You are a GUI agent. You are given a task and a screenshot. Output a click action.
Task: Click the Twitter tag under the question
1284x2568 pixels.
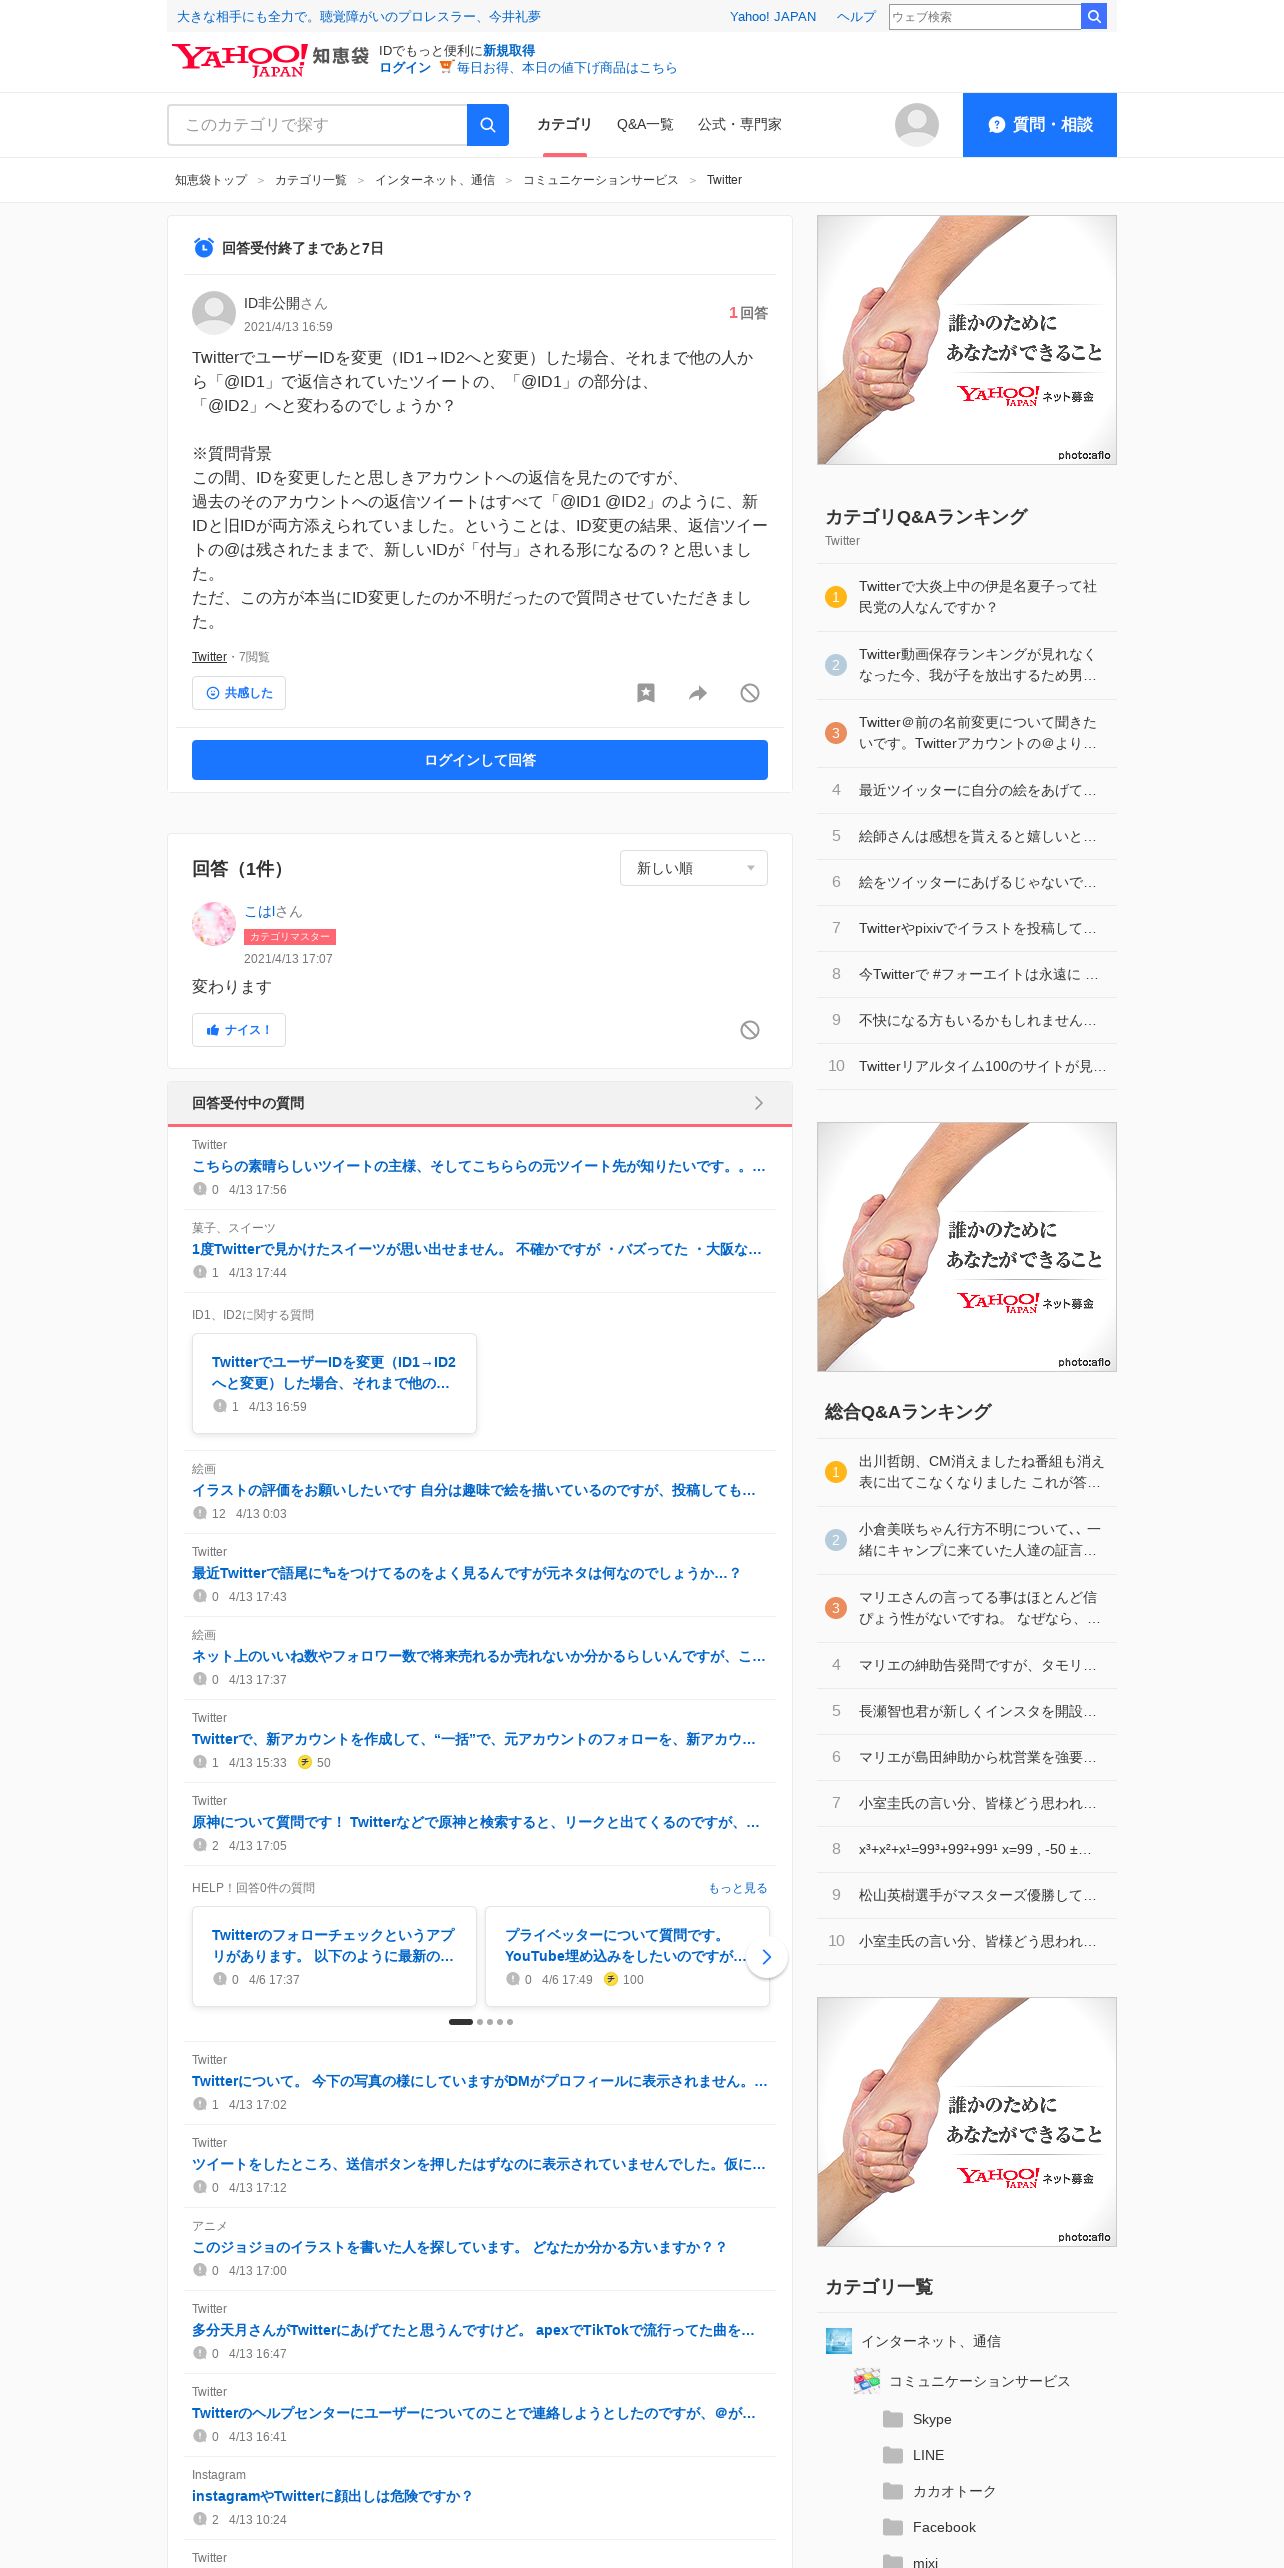pyautogui.click(x=209, y=657)
